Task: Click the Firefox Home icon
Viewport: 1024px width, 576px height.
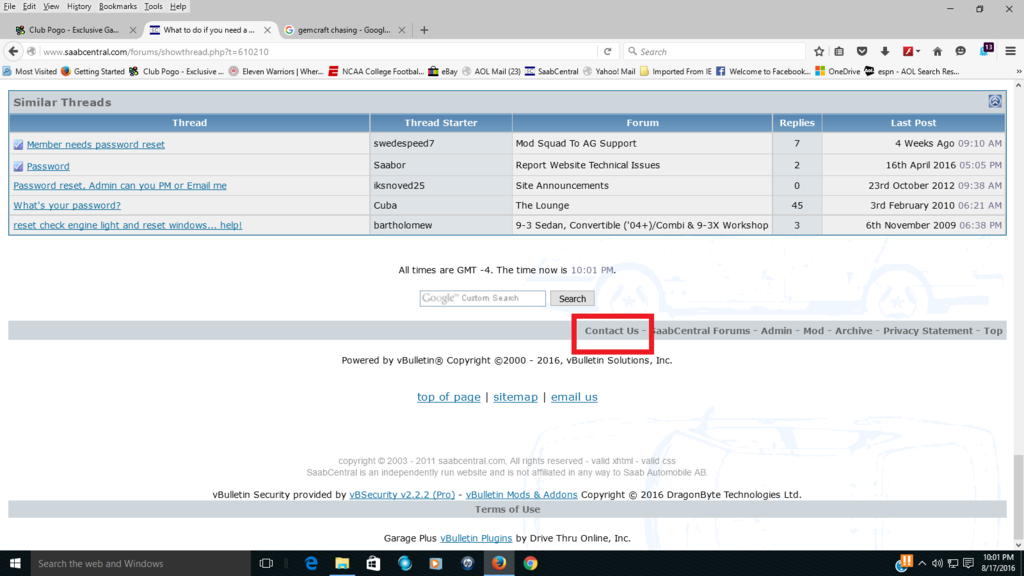Action: pyautogui.click(x=937, y=51)
